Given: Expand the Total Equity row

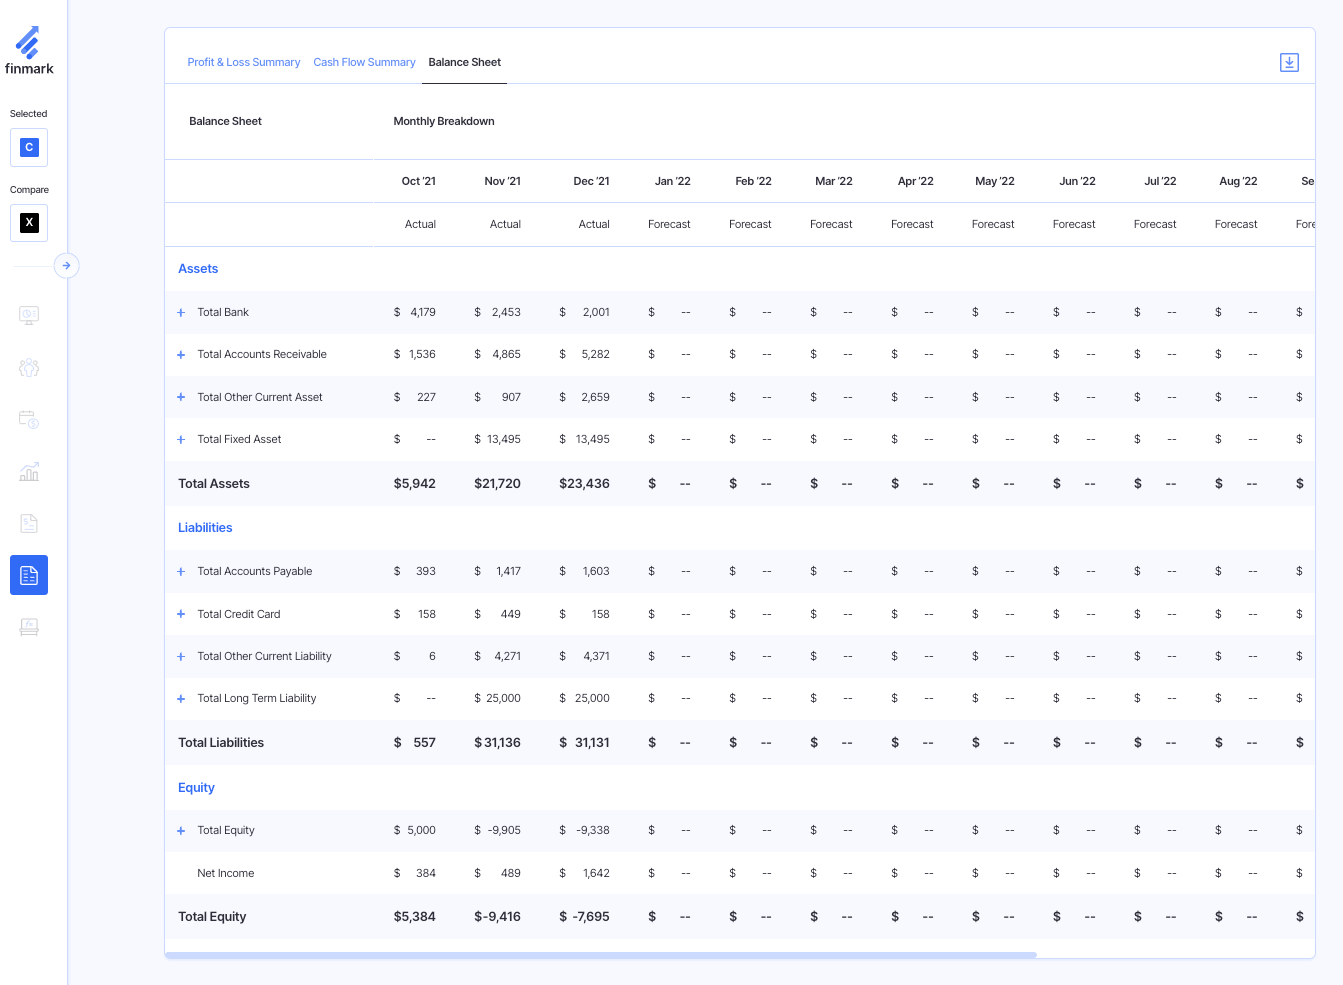Looking at the screenshot, I should click(180, 830).
